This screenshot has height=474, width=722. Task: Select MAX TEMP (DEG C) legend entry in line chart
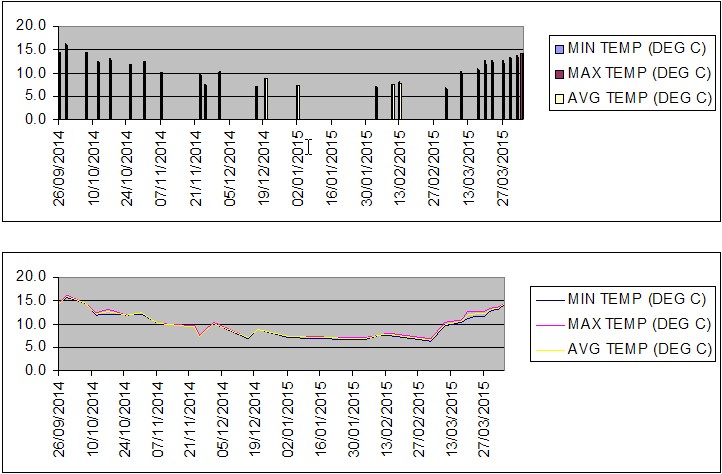tap(623, 324)
